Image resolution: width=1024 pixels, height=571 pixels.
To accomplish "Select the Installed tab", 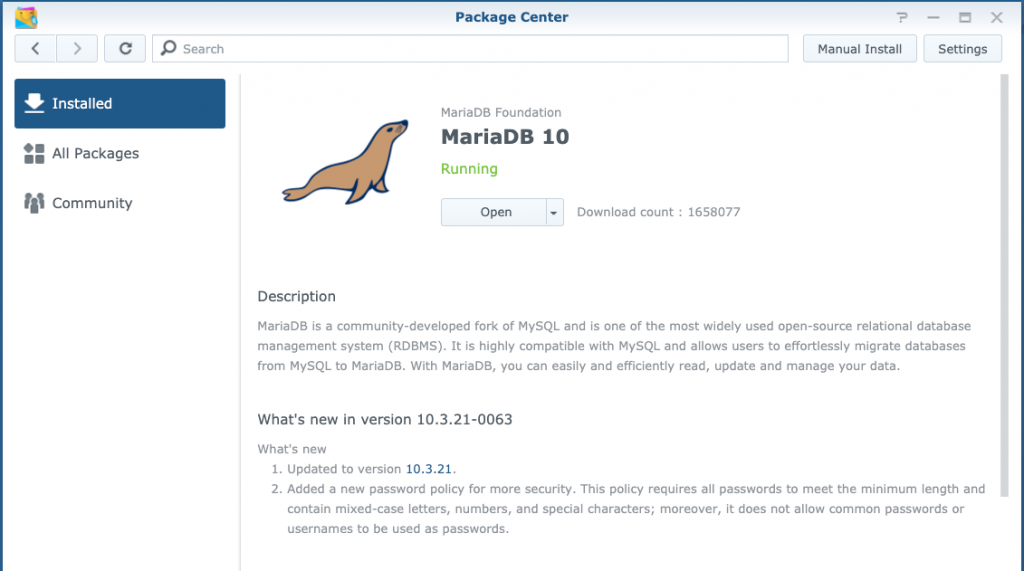I will coord(120,103).
